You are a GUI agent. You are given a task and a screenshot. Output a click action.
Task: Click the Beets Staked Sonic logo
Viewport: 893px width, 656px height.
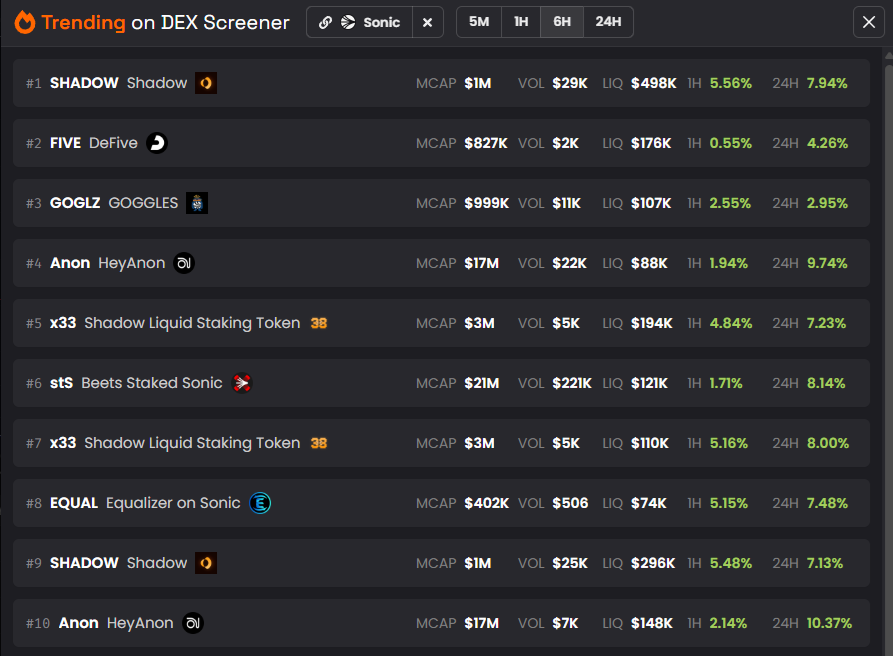pos(242,383)
